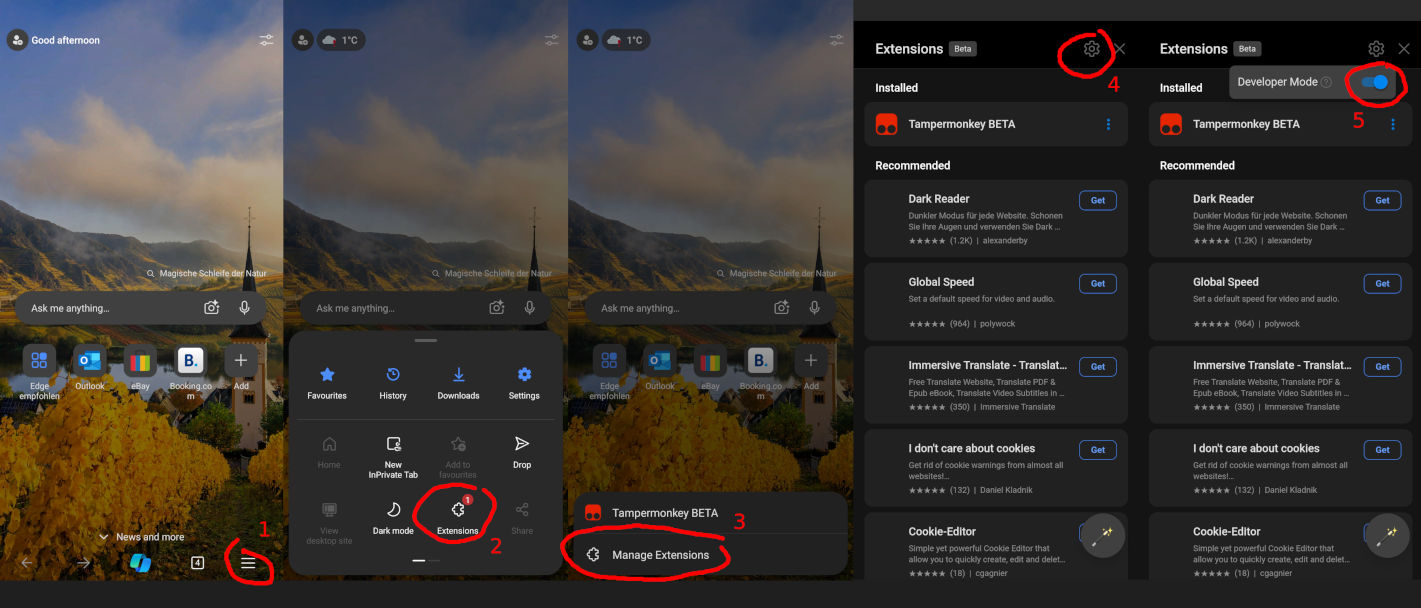Click Get for I don't care about cookies
Screen dimensions: 1421x608
pyautogui.click(x=1097, y=449)
